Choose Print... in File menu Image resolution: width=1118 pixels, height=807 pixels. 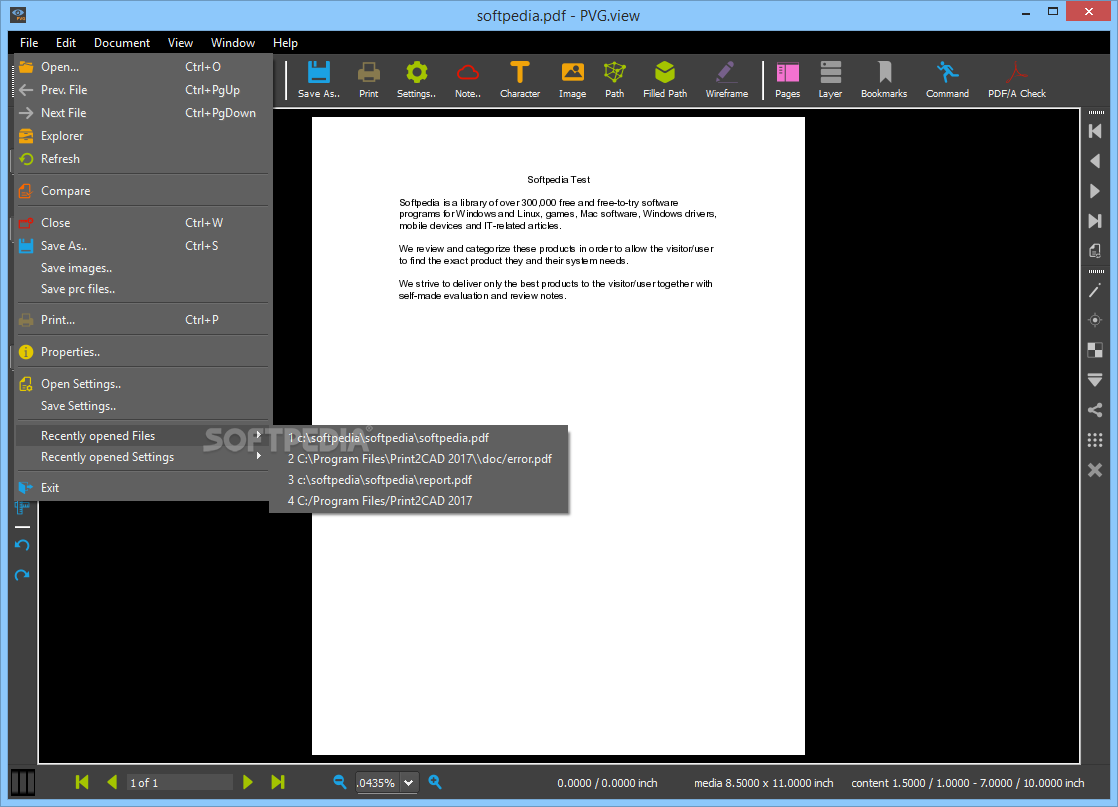143,320
